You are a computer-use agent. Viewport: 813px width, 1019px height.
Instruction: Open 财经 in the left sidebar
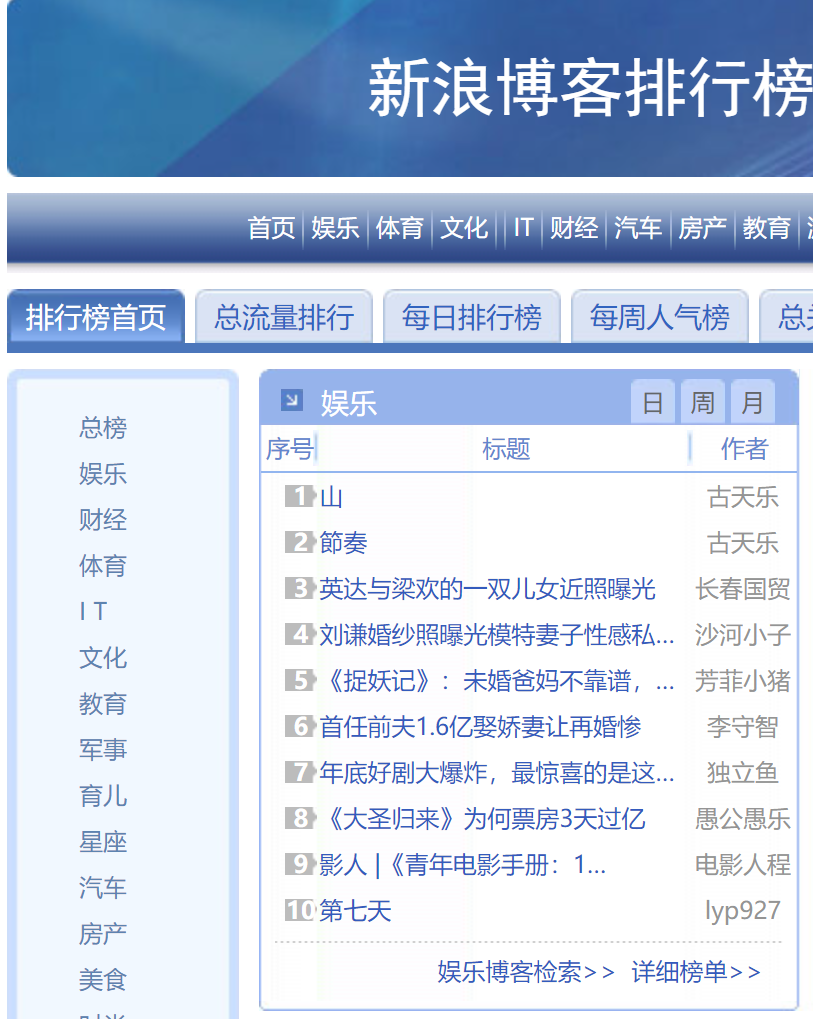click(x=103, y=520)
